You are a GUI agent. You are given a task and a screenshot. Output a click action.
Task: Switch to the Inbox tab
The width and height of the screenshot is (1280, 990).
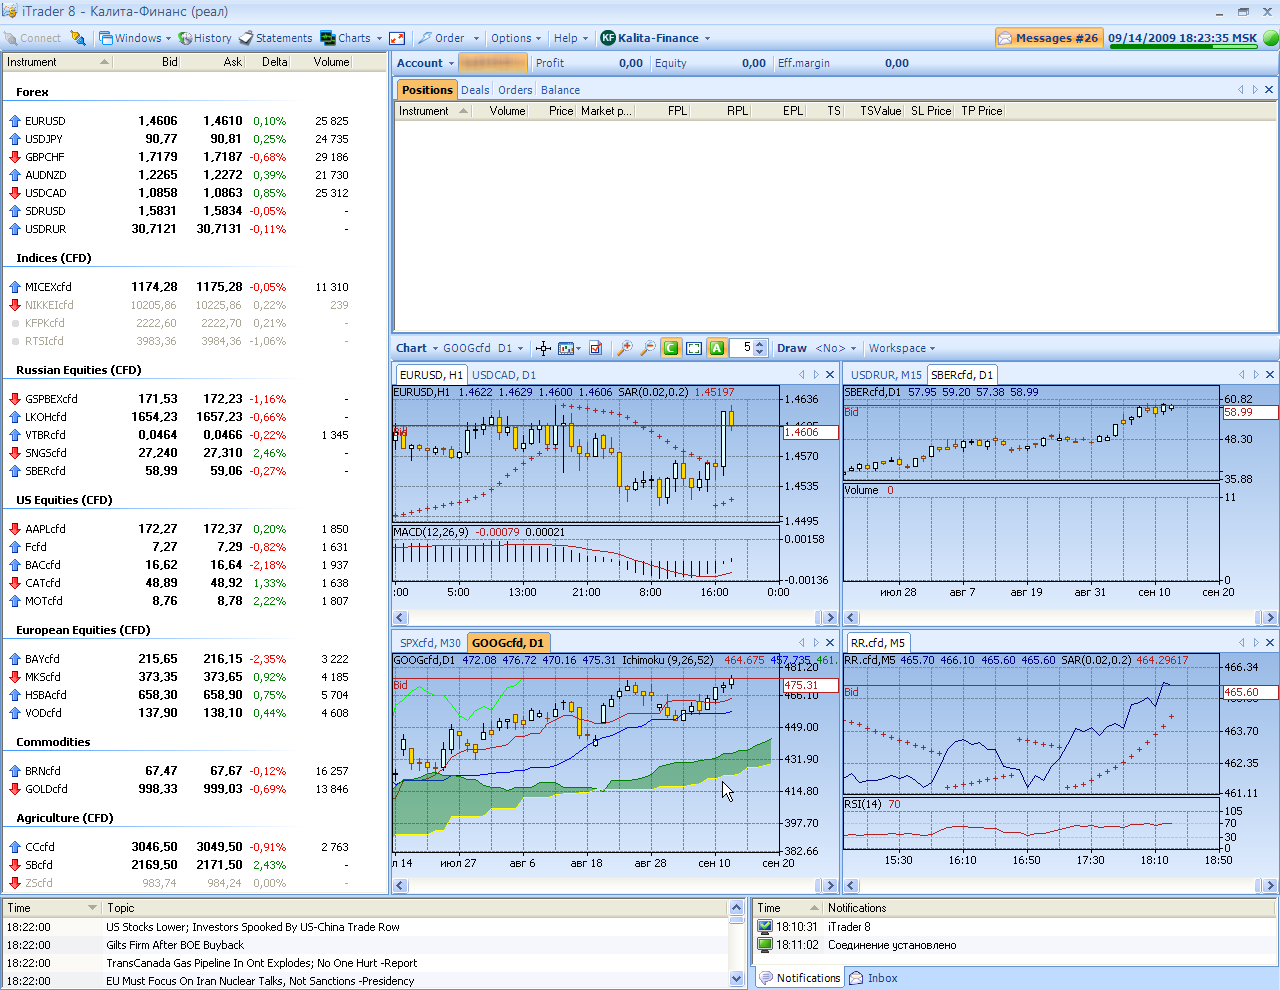point(874,978)
